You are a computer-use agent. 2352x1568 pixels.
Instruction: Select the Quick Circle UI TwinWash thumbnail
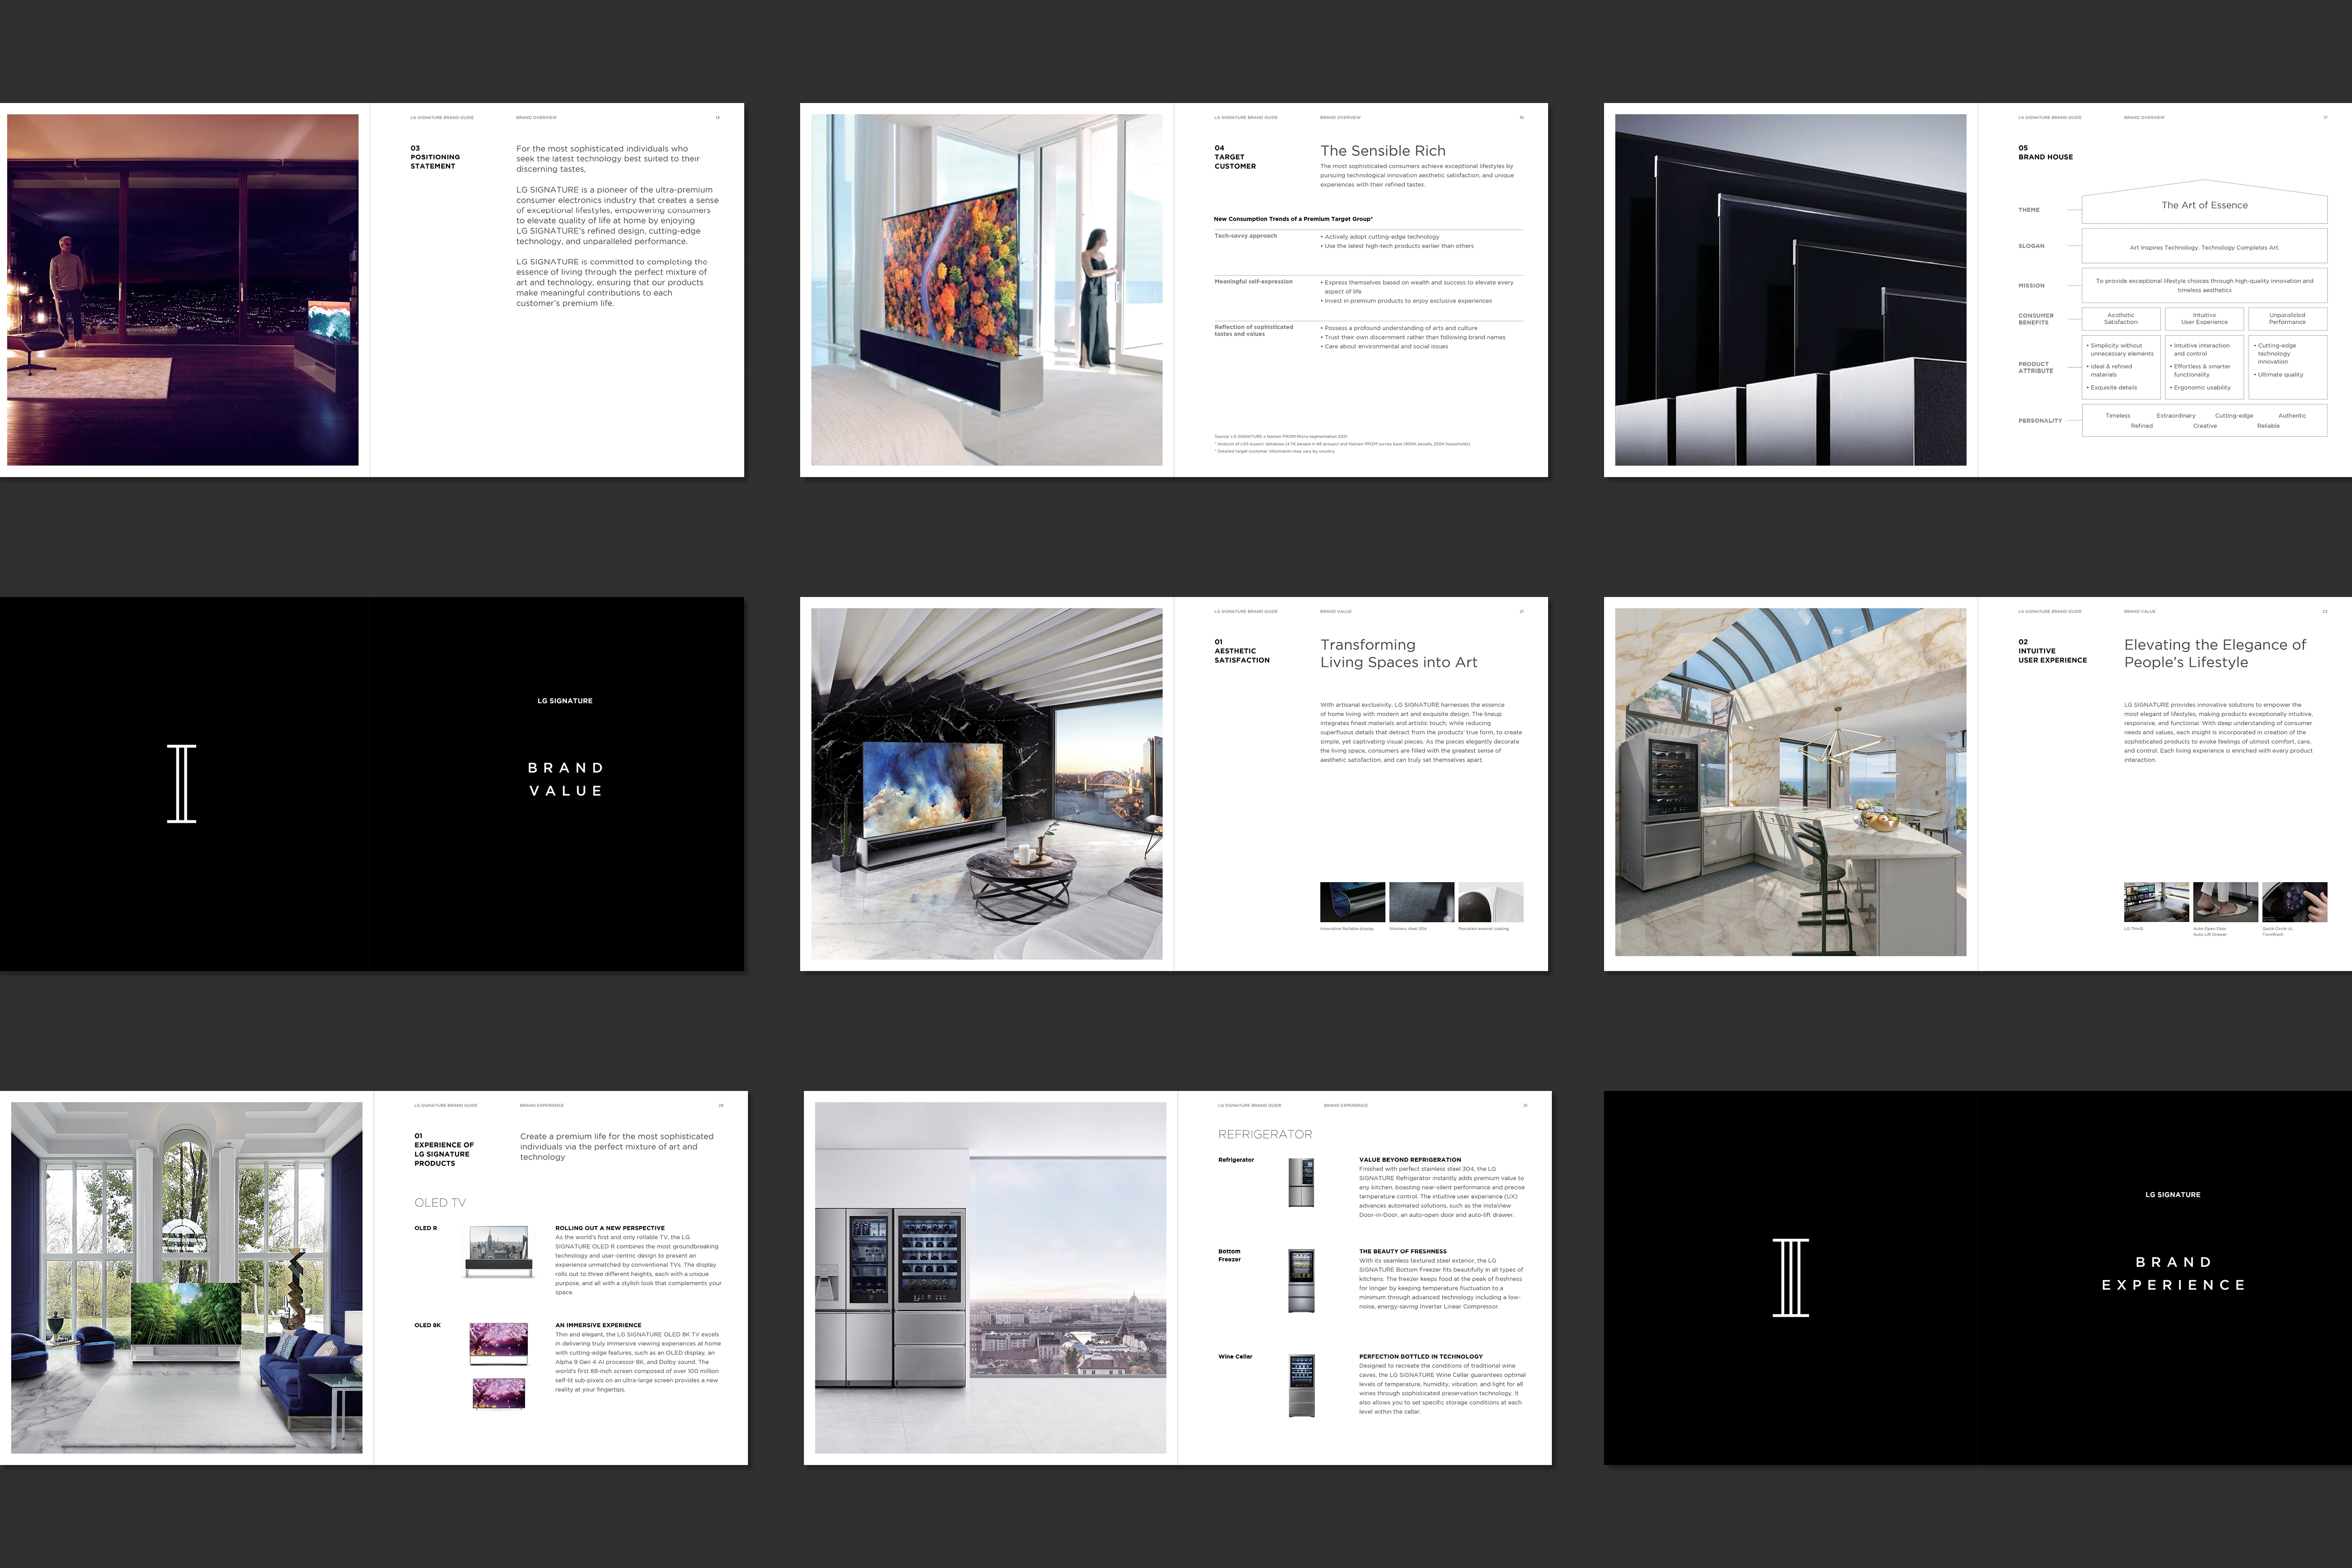pyautogui.click(x=2295, y=902)
